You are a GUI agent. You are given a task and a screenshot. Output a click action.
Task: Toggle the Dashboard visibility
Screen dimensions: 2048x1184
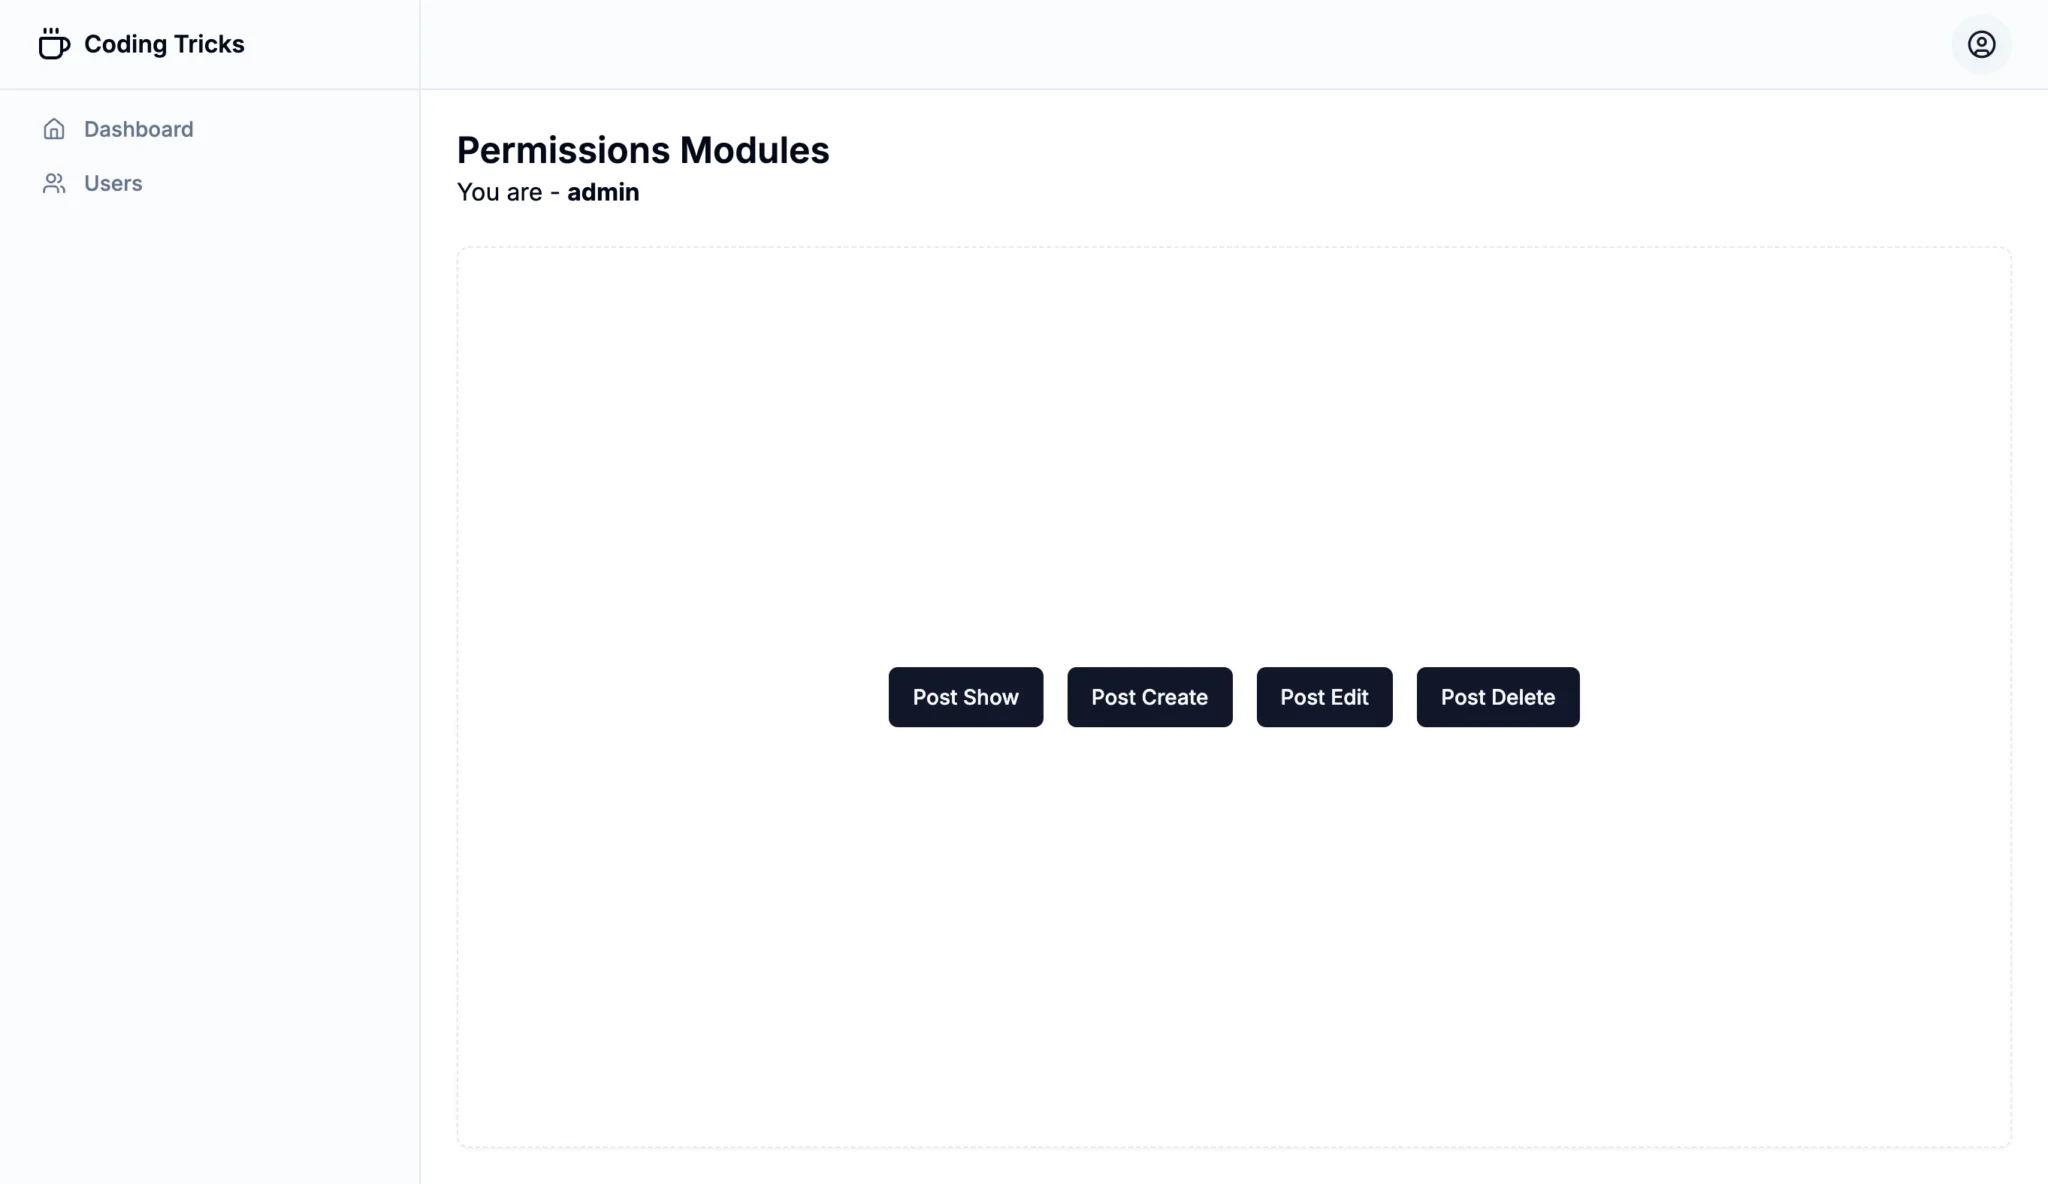point(138,128)
